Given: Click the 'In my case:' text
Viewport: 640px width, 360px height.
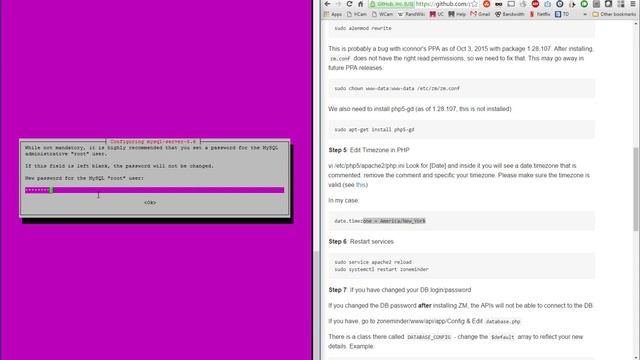Looking at the screenshot, I should 343,200.
